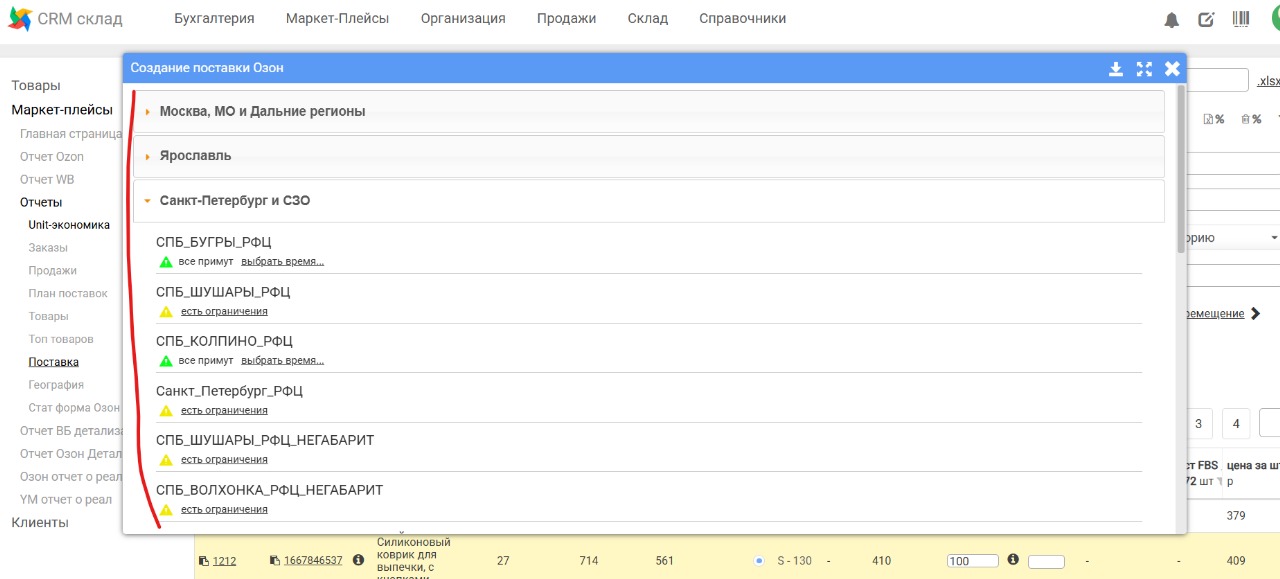Click the edit note icon in header
Screen dimensions: 1280x579
click(x=1206, y=19)
